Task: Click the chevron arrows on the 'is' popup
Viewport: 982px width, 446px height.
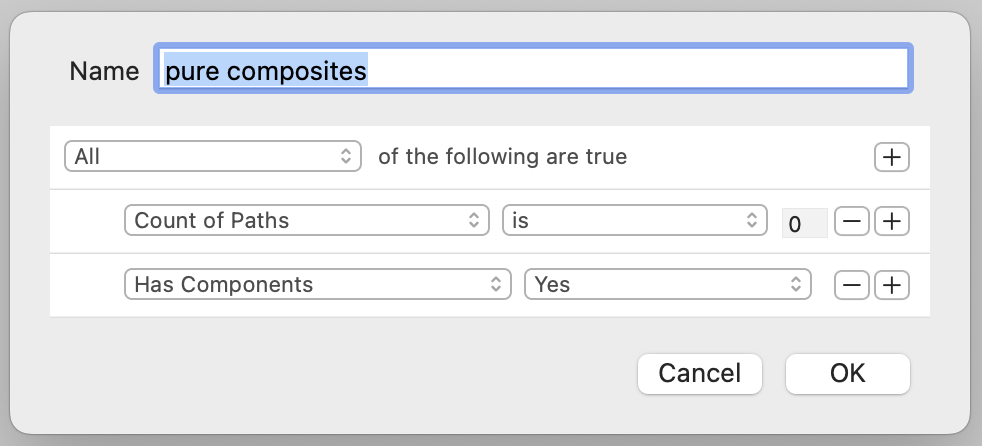Action: (751, 221)
